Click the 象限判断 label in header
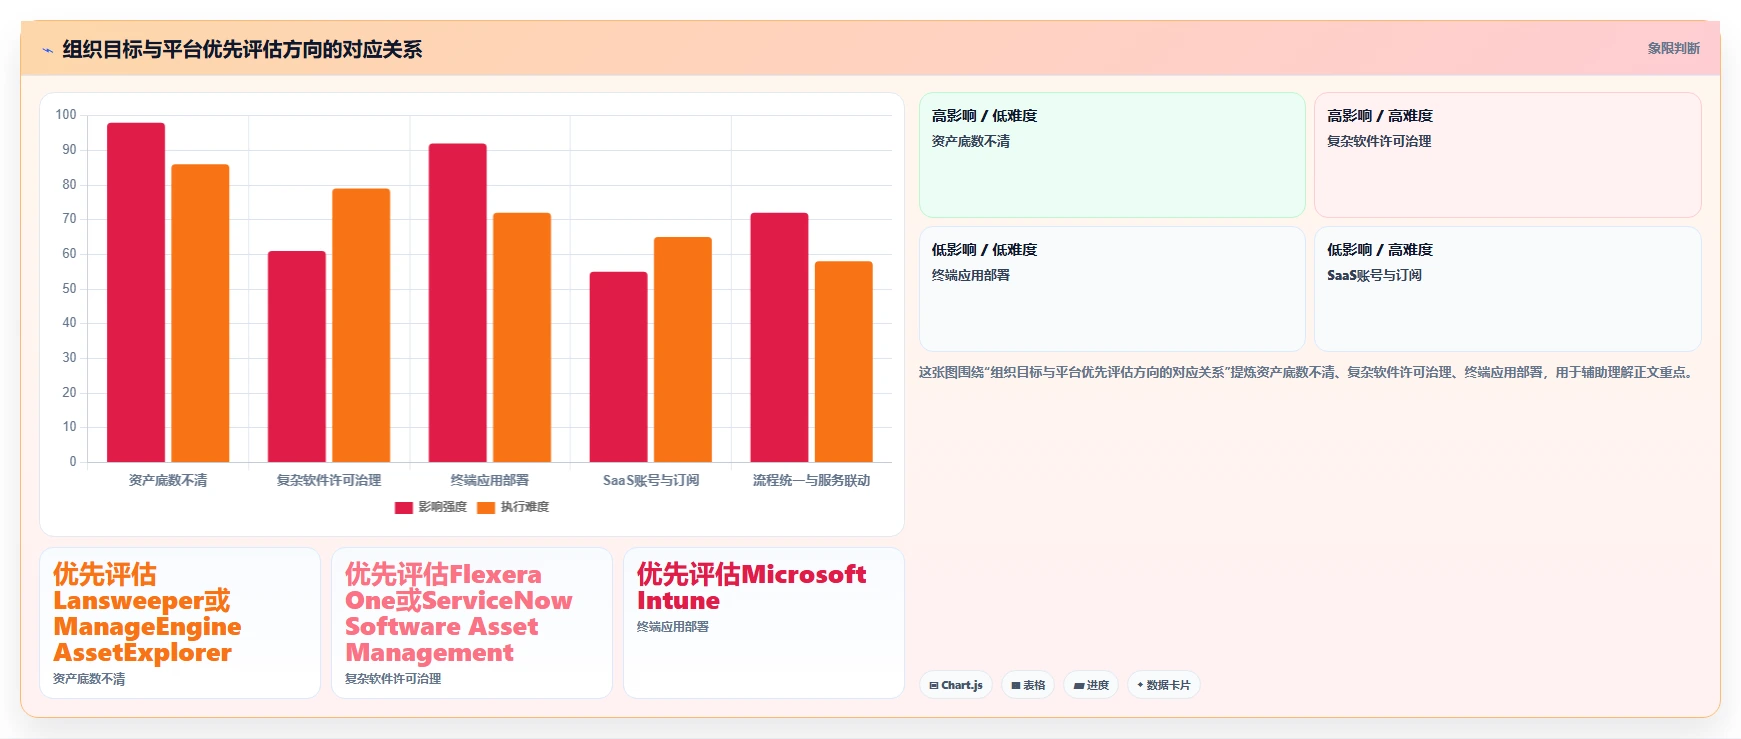The image size is (1741, 739). tap(1673, 48)
